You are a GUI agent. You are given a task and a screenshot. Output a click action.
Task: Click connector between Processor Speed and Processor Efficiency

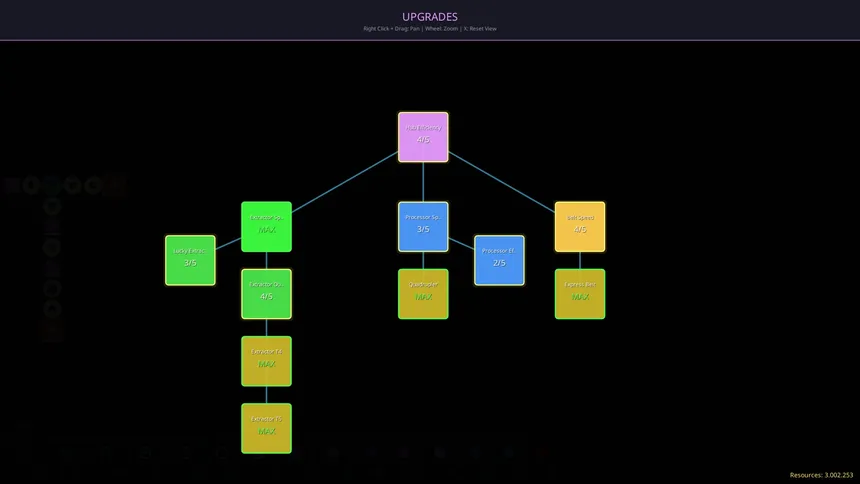(x=461, y=243)
